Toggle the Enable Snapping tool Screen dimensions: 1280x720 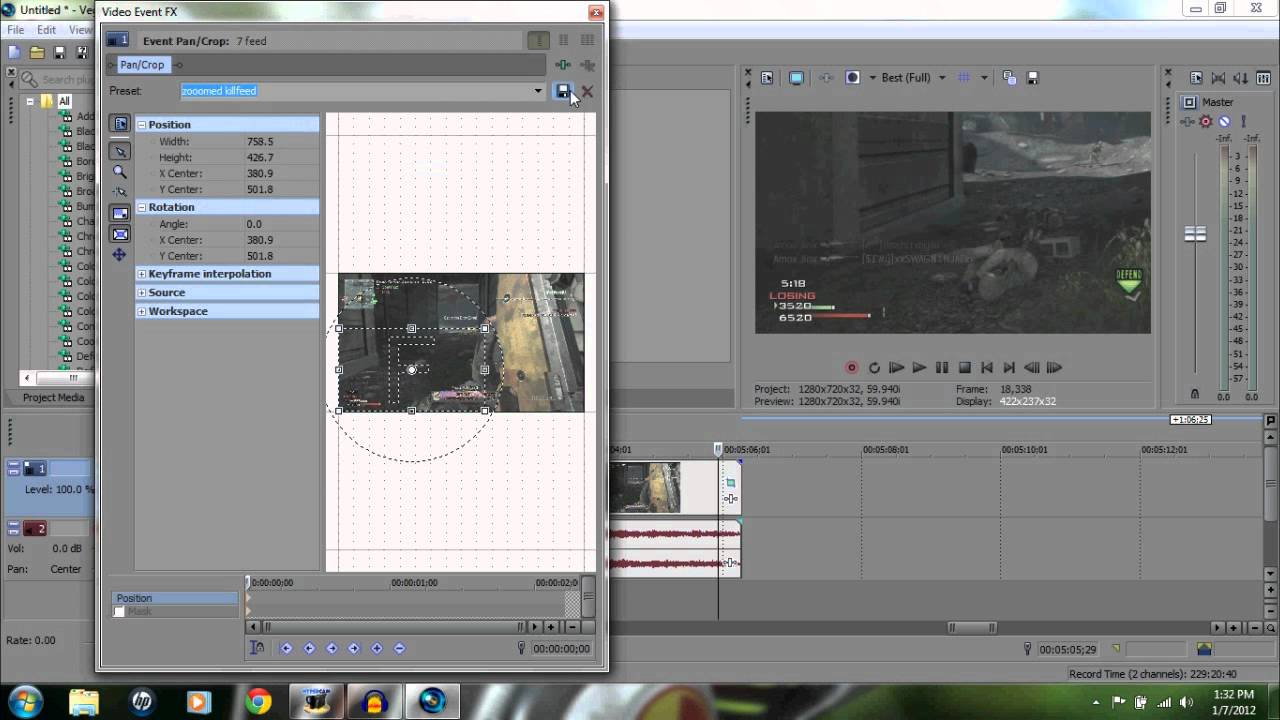tap(120, 192)
